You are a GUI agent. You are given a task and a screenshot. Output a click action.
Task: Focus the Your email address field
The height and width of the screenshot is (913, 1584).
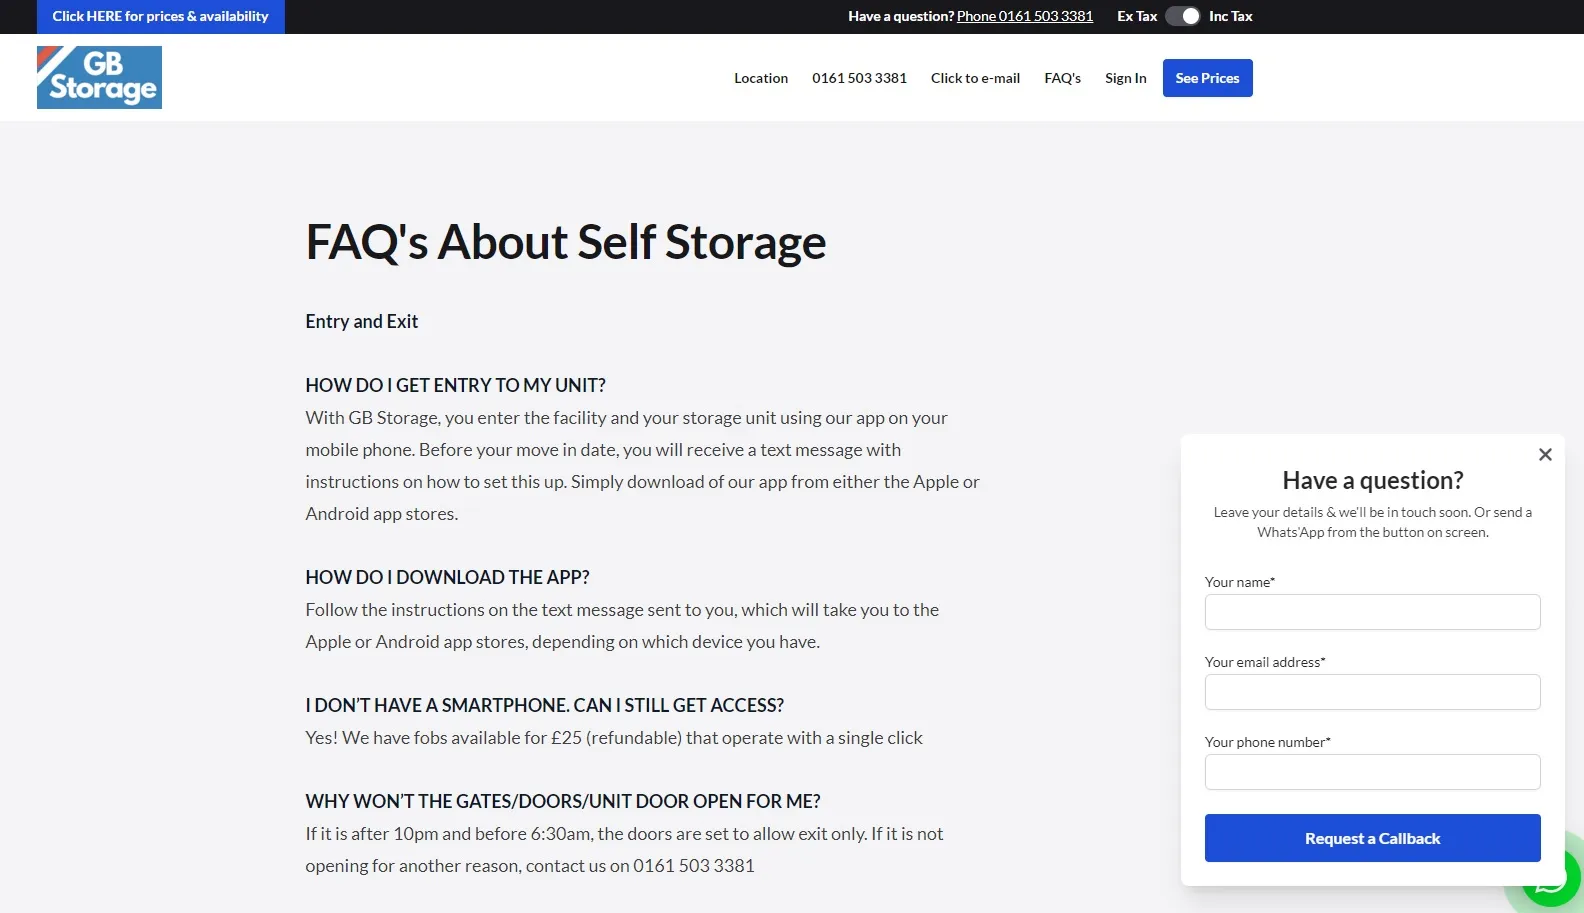(1372, 692)
